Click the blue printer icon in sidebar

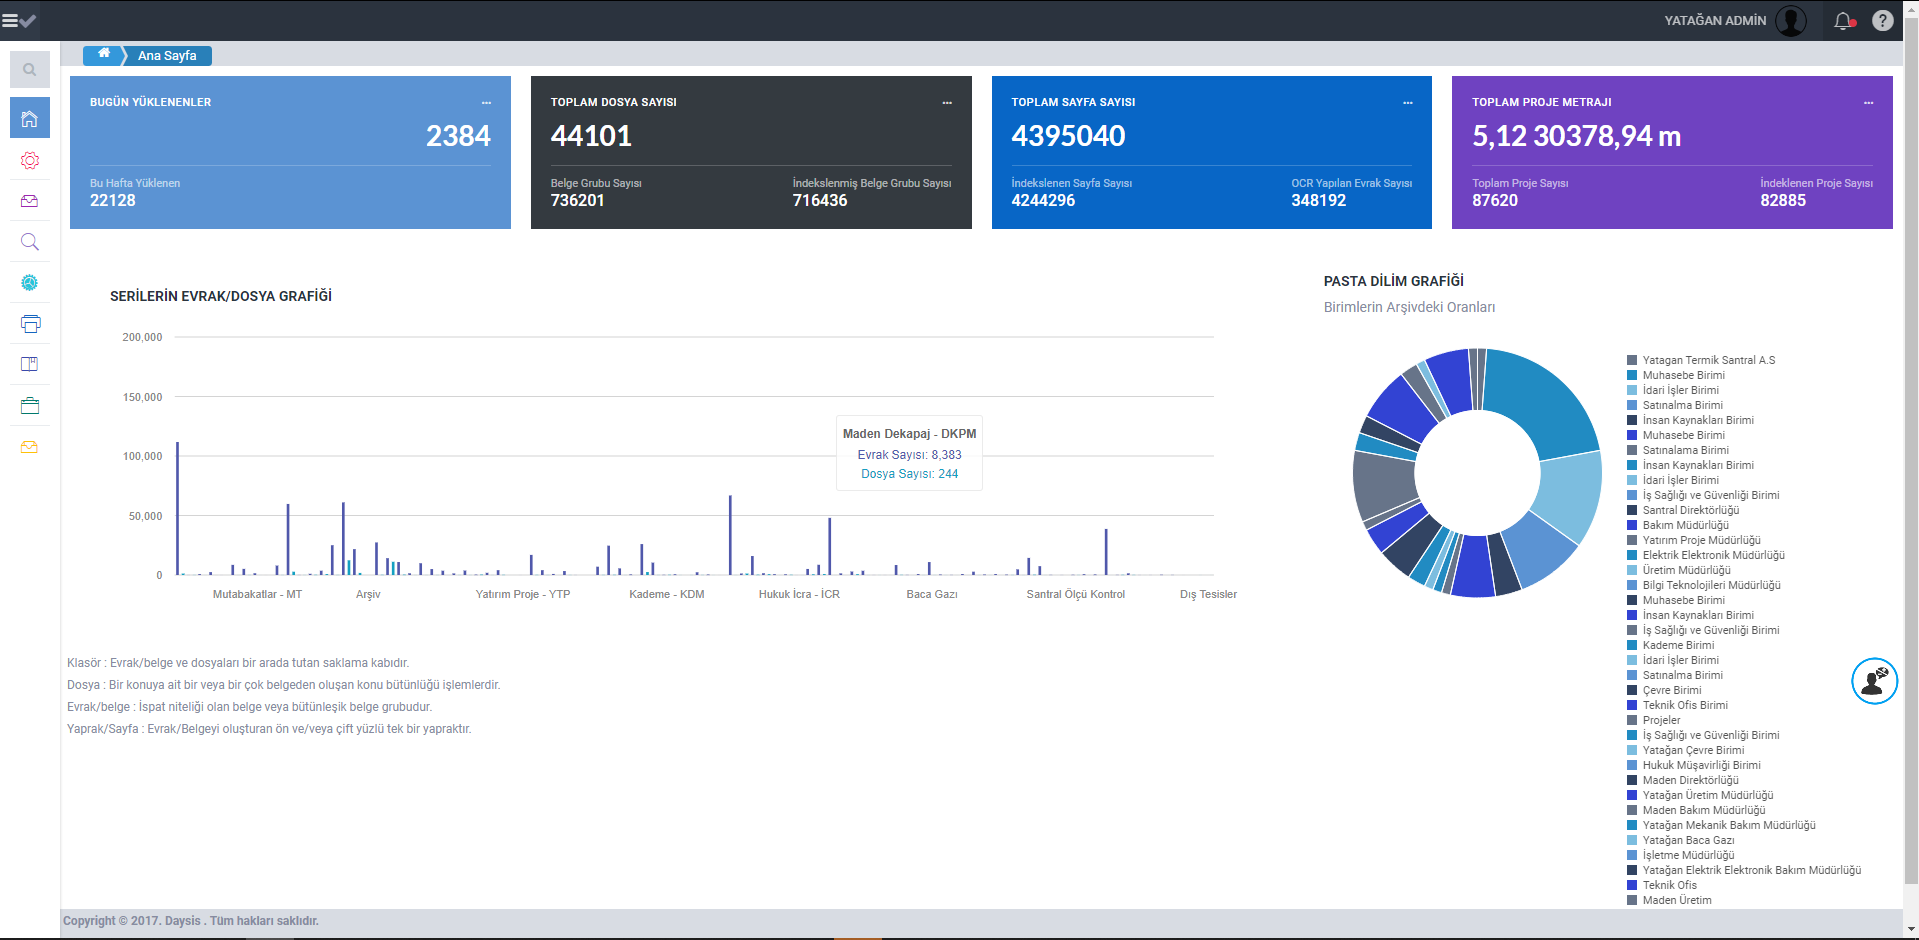[30, 324]
